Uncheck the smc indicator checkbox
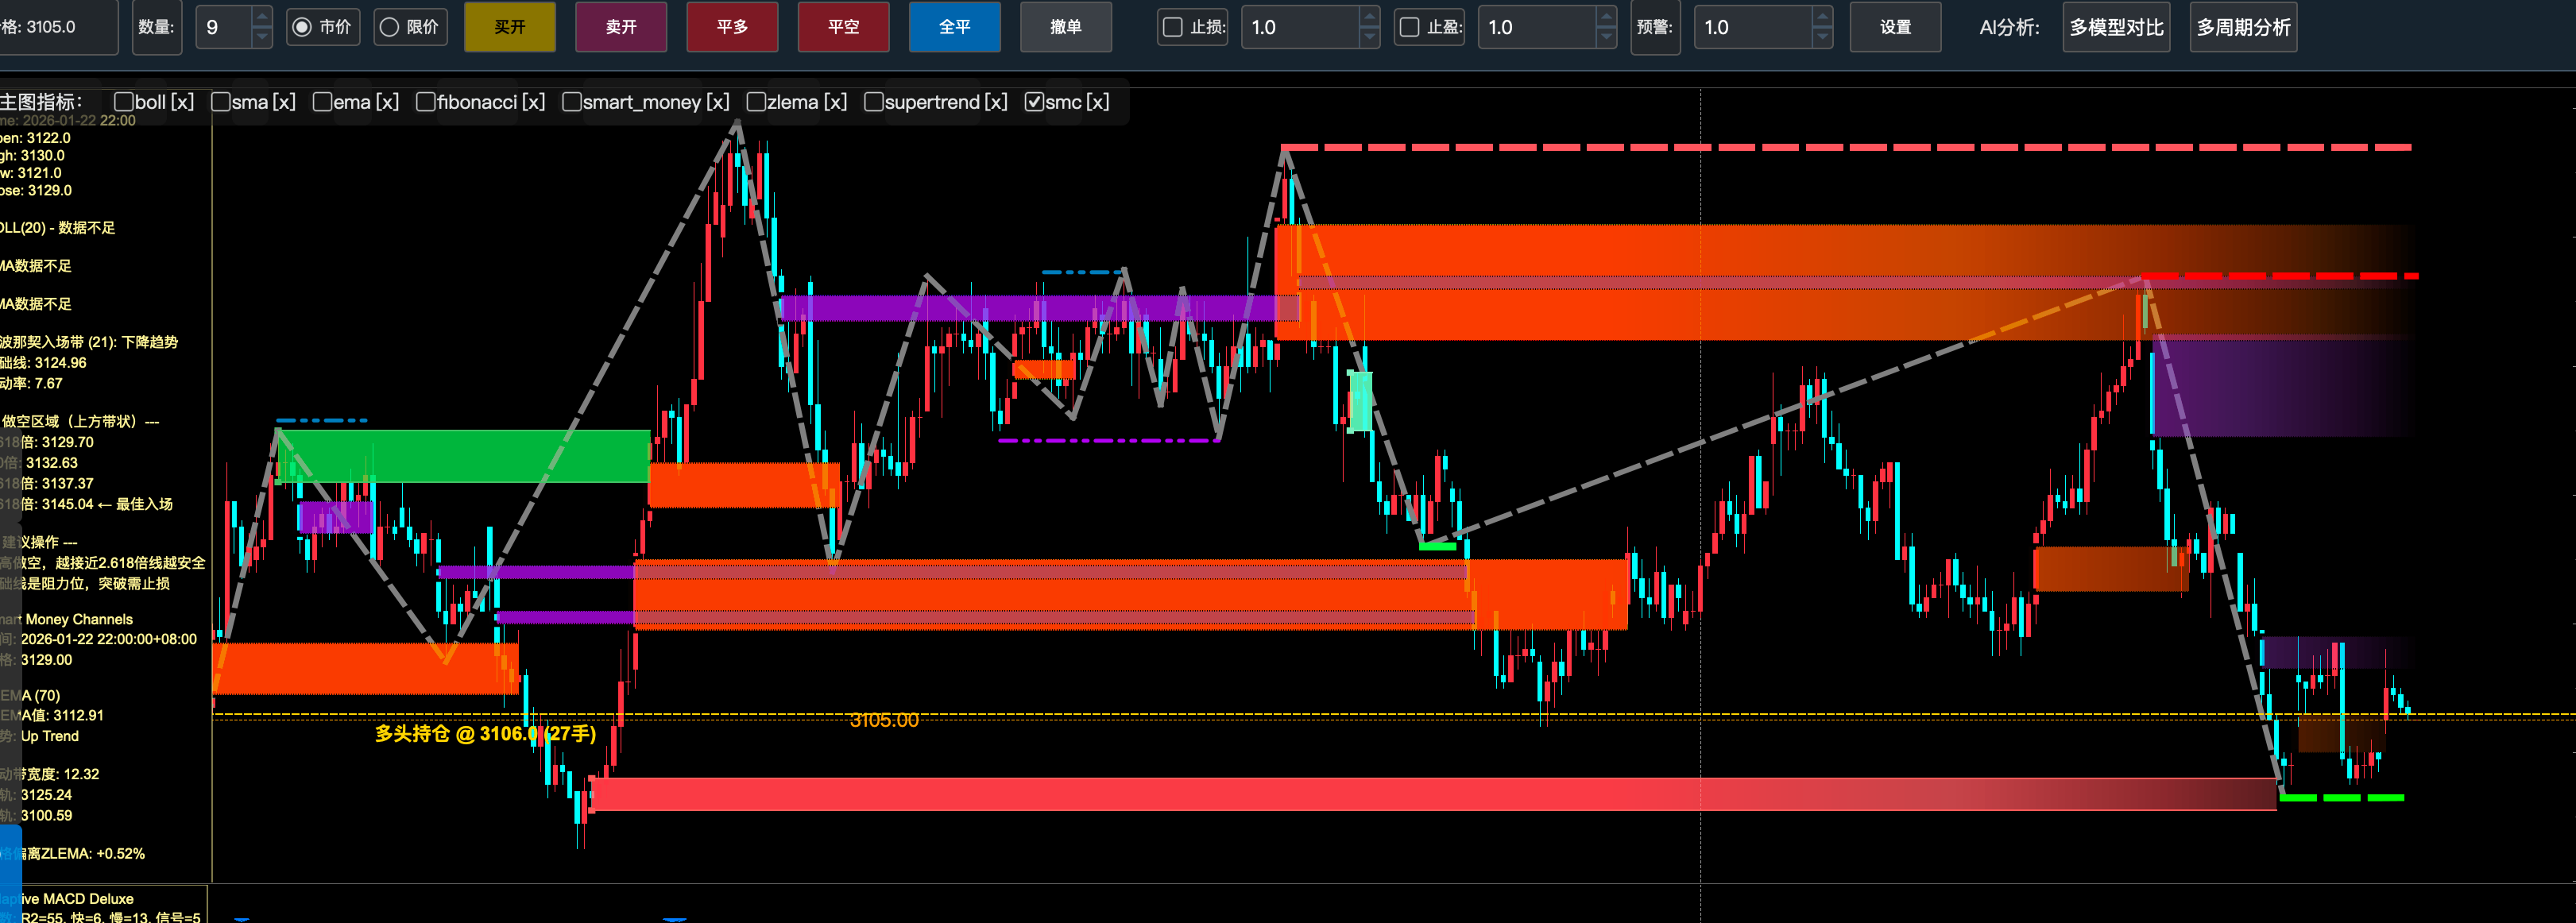Screen dimensions: 2576x923 pyautogui.click(x=1035, y=102)
